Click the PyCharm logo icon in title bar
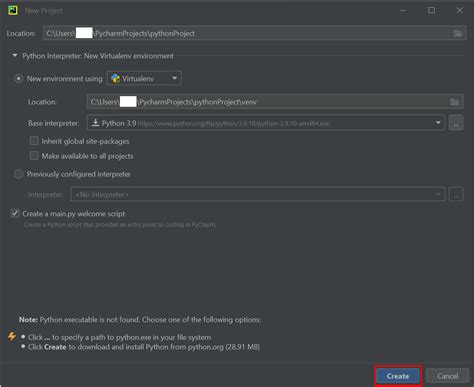Viewport: 474px width, 387px height. pyautogui.click(x=13, y=10)
